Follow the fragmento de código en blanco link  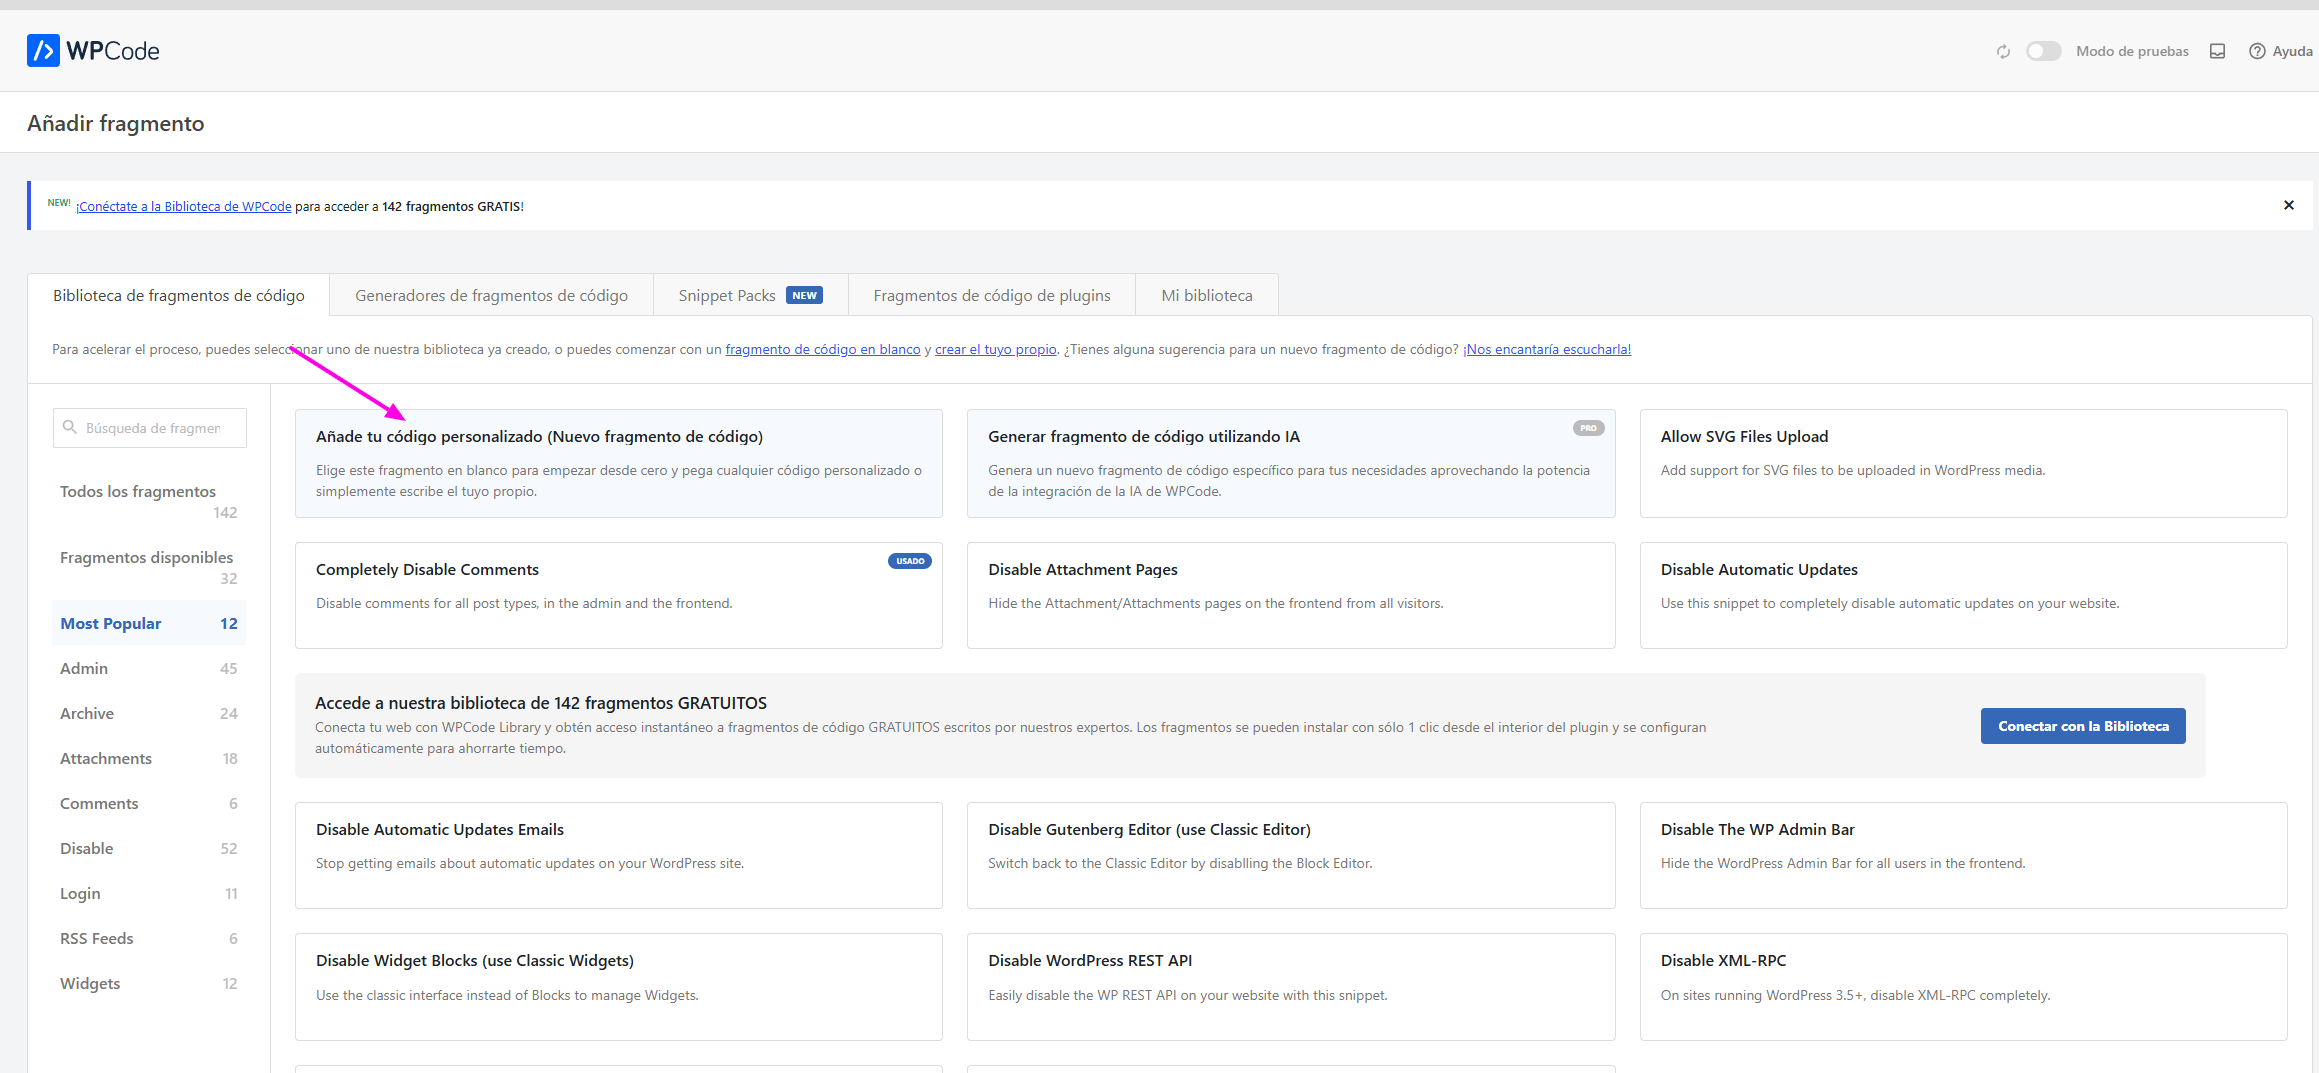(822, 350)
